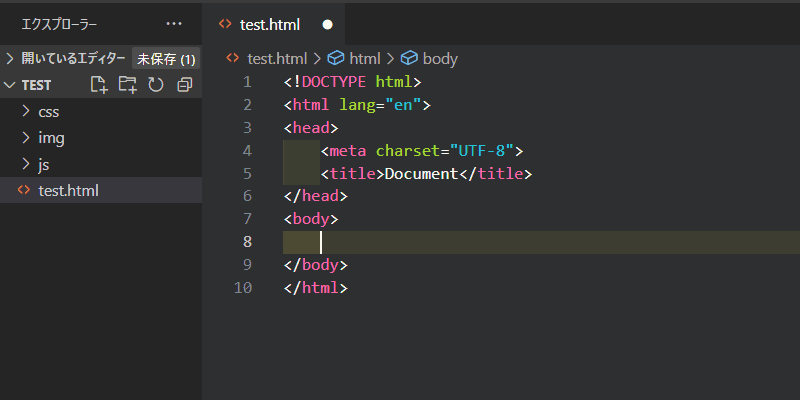This screenshot has height=400, width=800.
Task: Click the charset attribute on line 4
Action: [408, 151]
